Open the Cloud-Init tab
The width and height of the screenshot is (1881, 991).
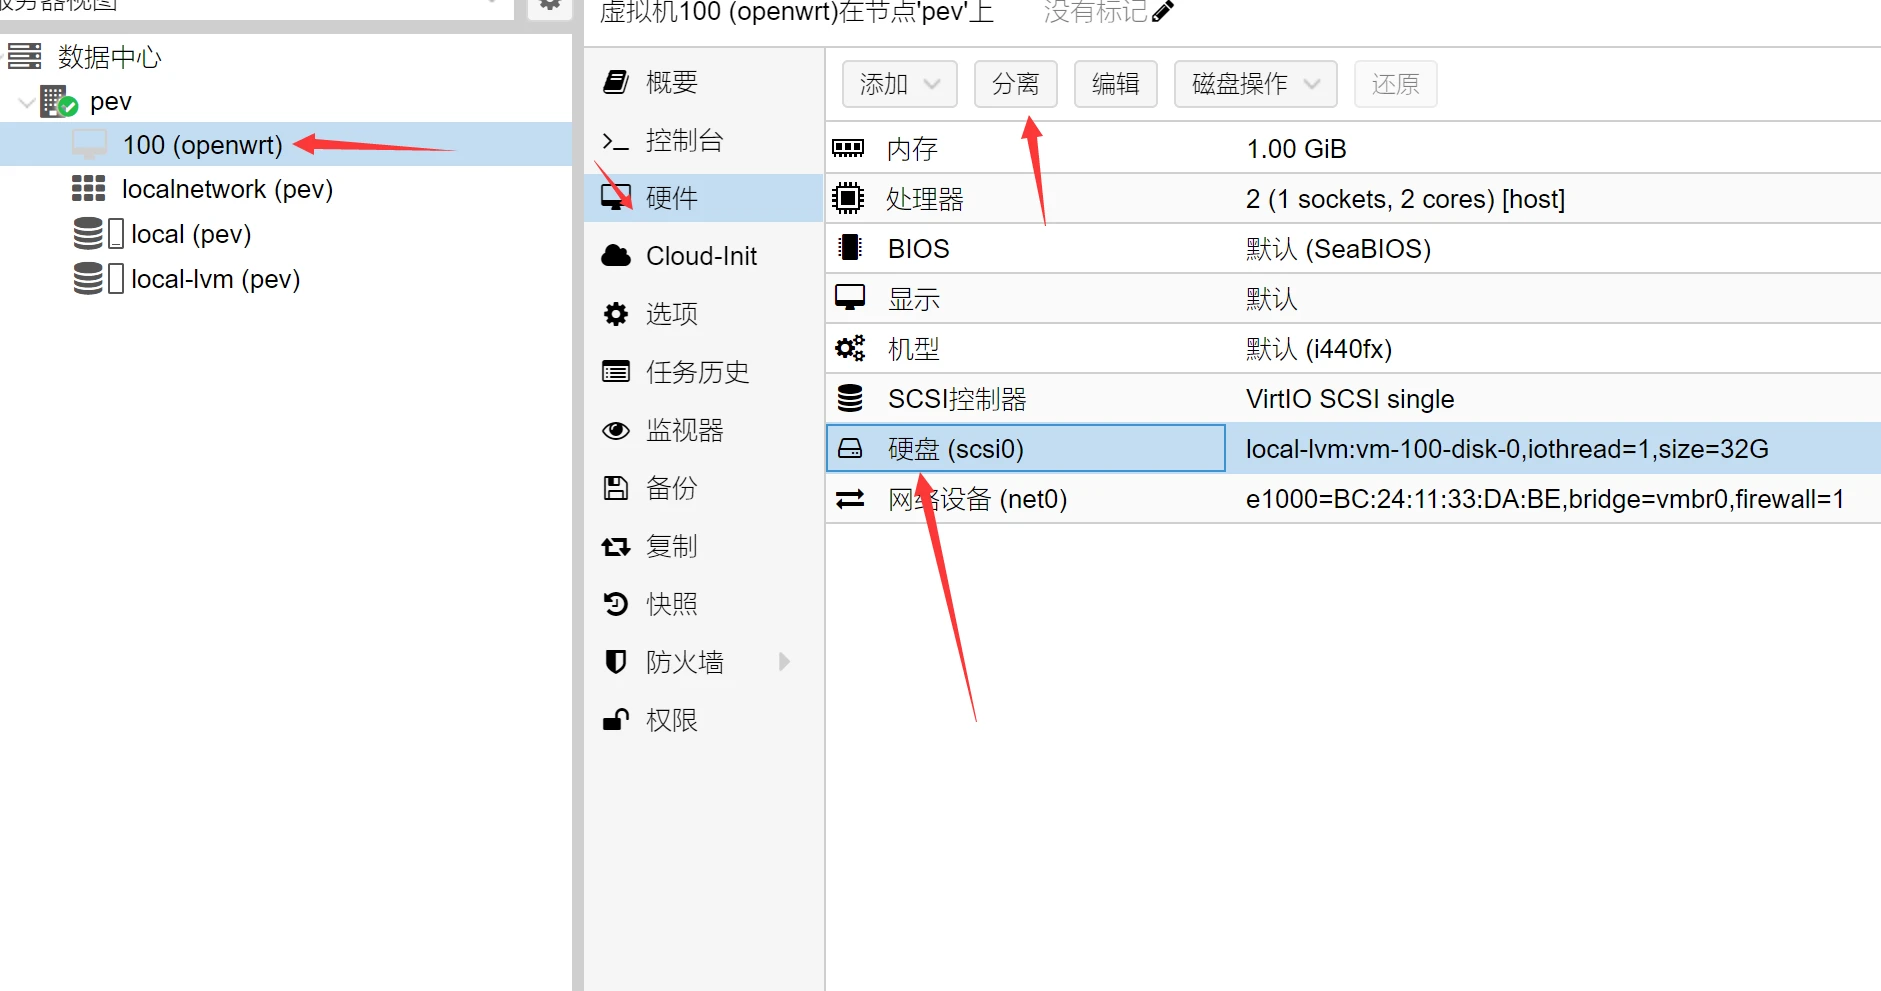pyautogui.click(x=704, y=256)
